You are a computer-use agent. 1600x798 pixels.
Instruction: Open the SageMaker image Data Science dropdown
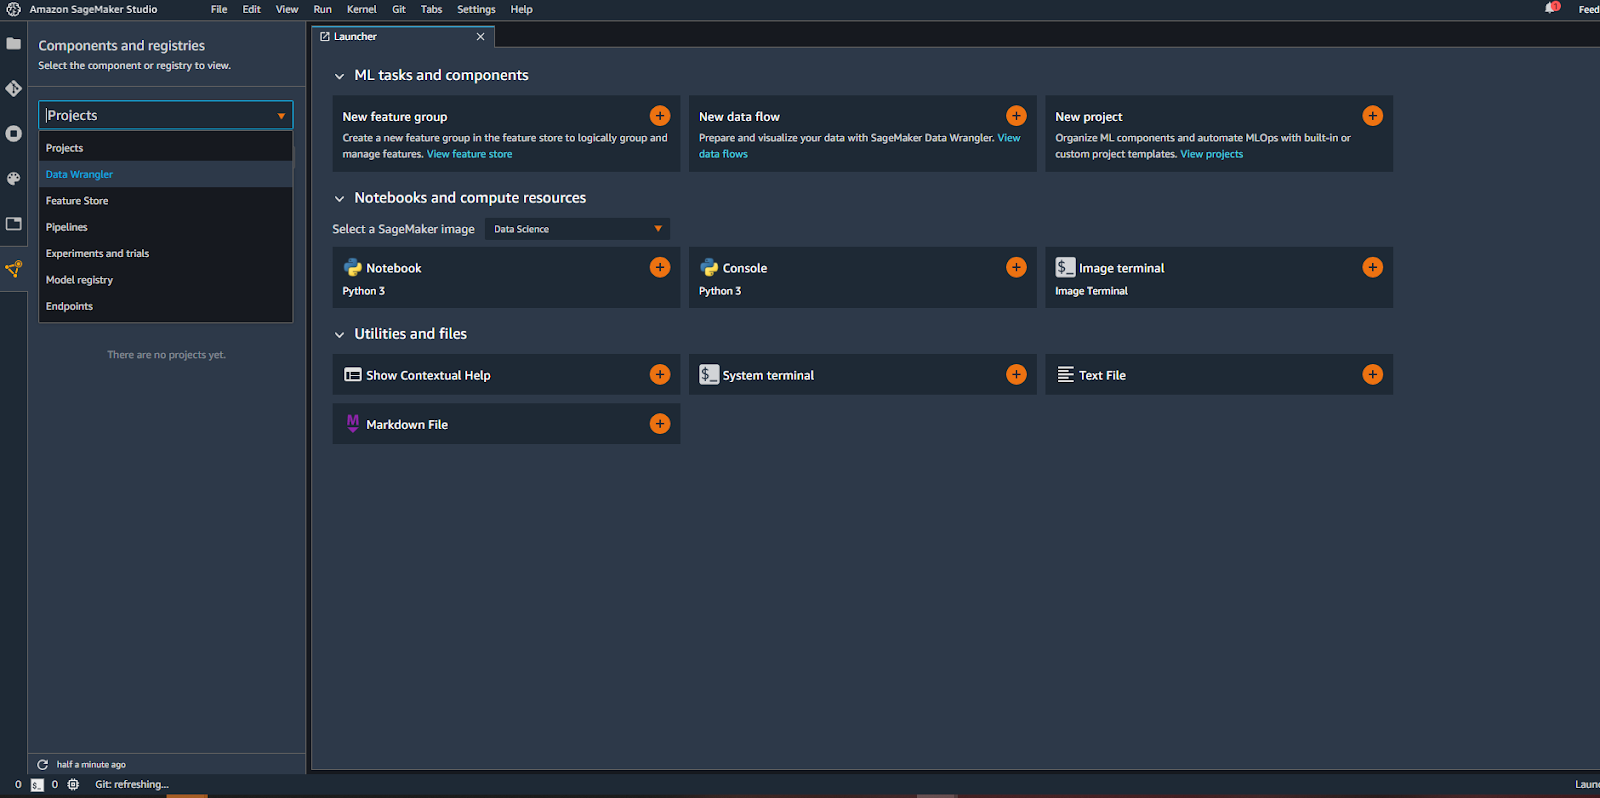[x=577, y=229]
